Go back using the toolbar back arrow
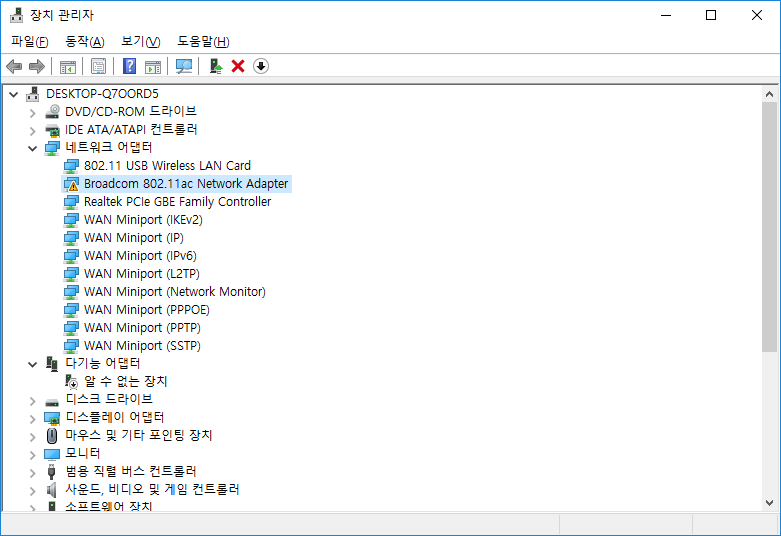The width and height of the screenshot is (781, 536). point(14,66)
